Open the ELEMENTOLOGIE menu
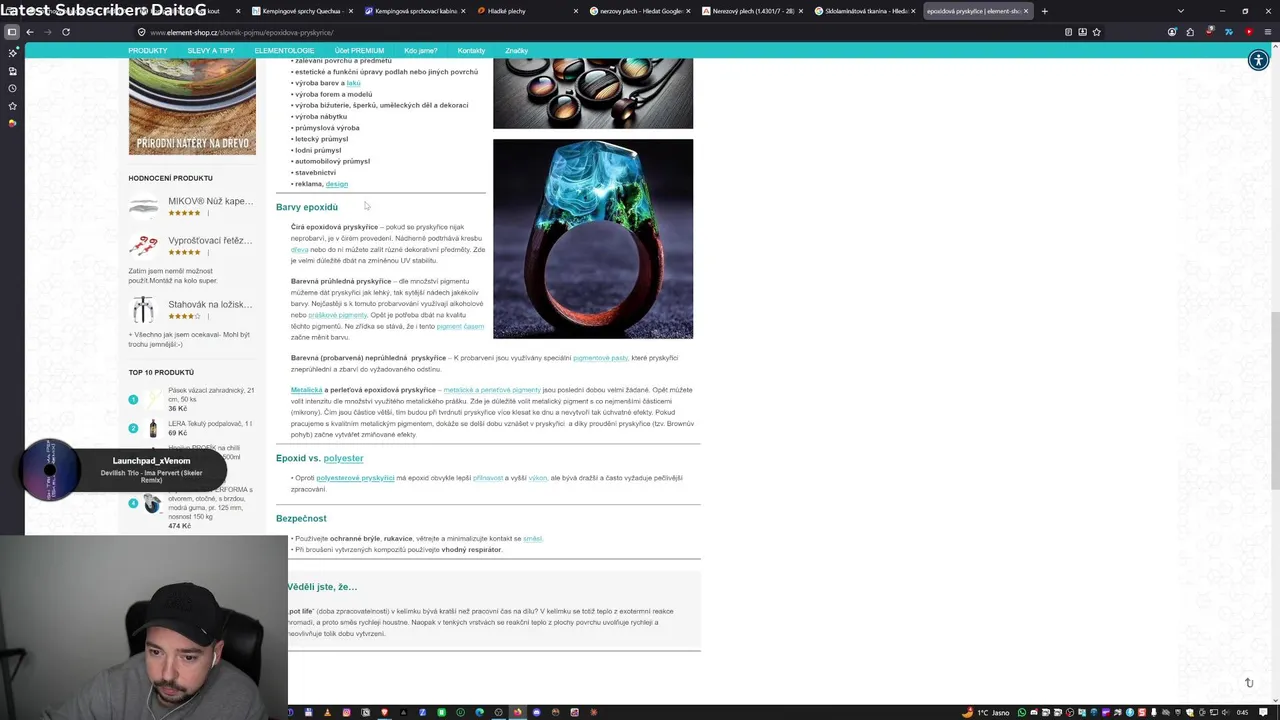The width and height of the screenshot is (1280, 720). click(284, 50)
